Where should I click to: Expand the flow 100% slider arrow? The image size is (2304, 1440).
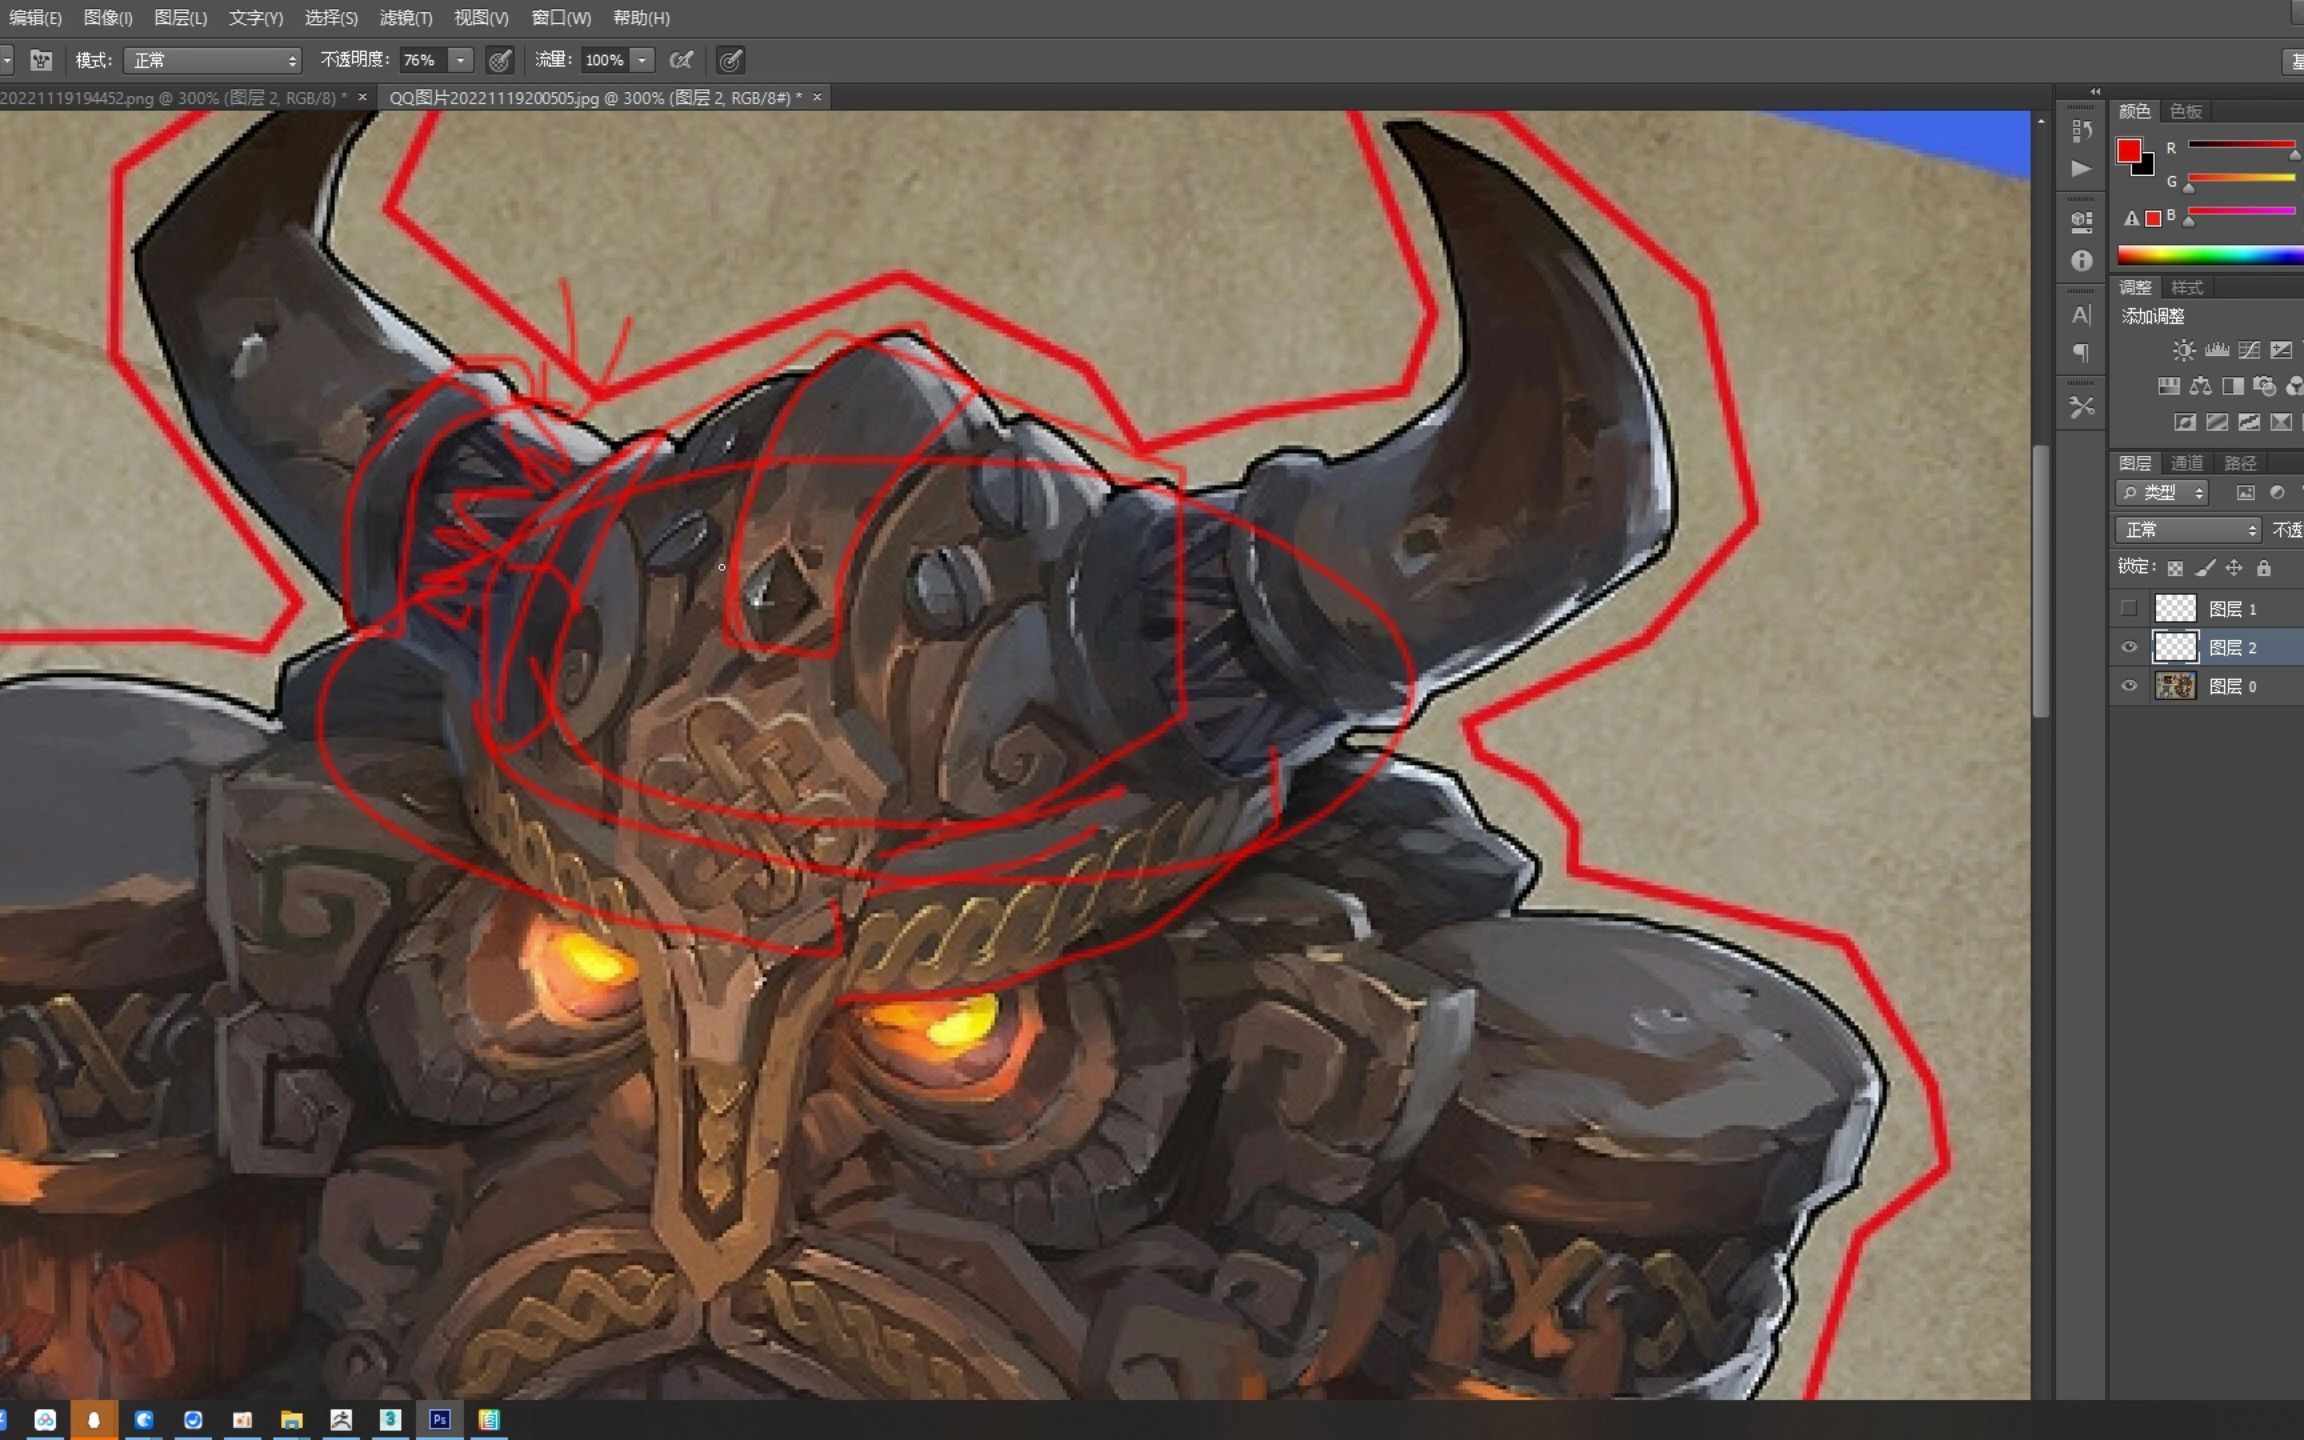coord(642,60)
